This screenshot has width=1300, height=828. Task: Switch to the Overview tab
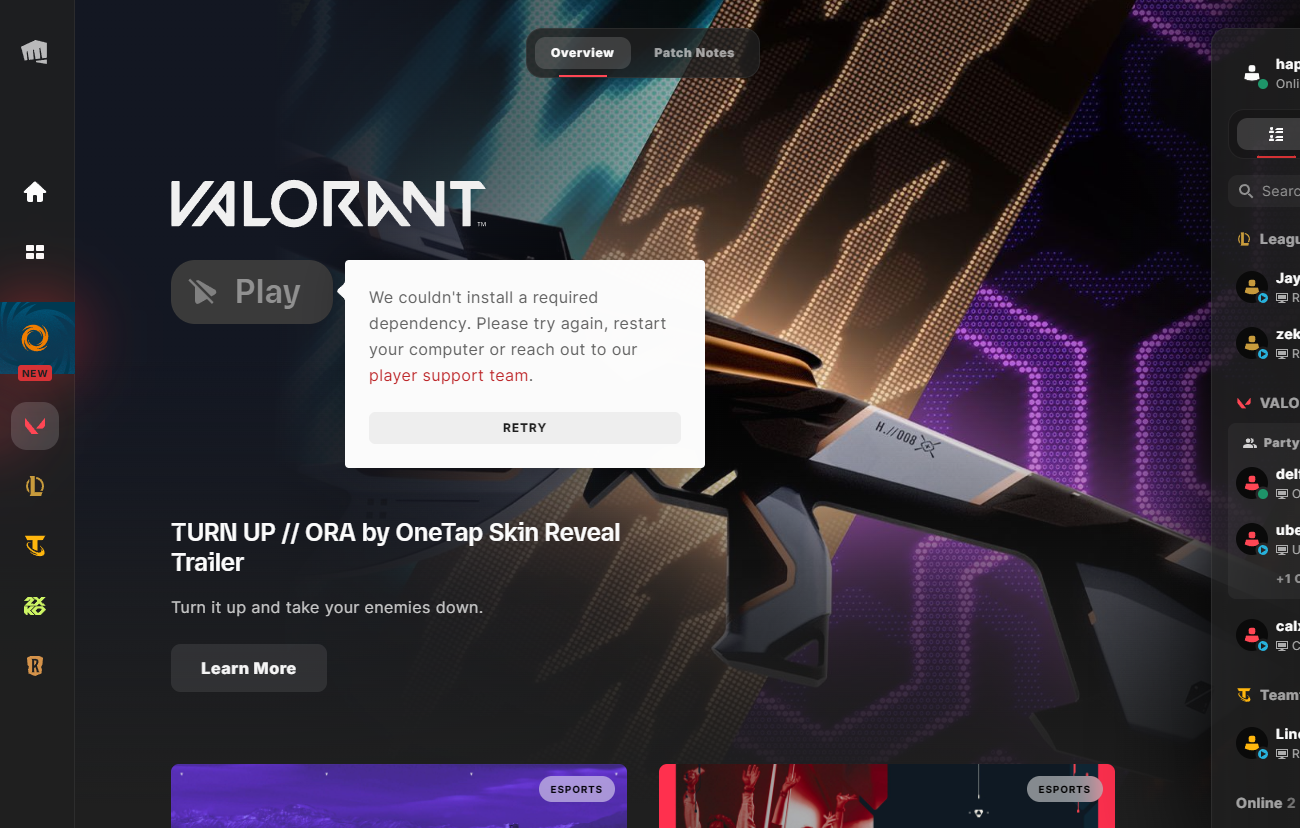pos(582,53)
